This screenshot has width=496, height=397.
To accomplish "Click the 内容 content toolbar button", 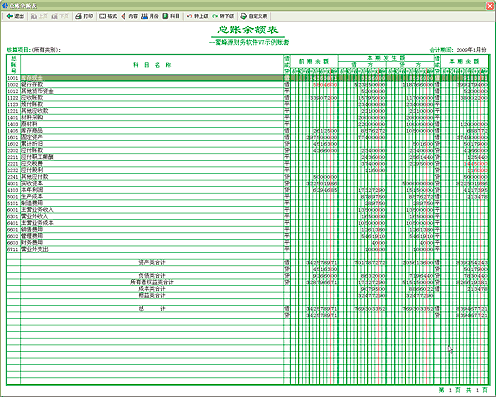I will point(129,16).
